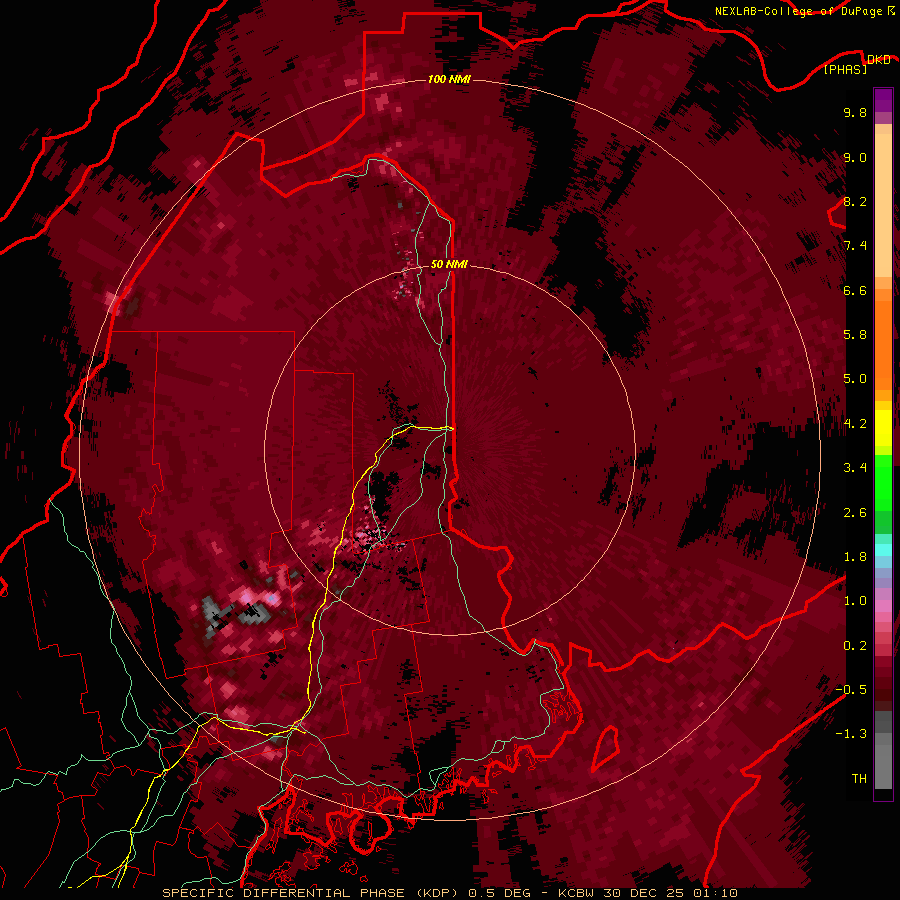The height and width of the screenshot is (900, 900).
Task: Click the 1.0 scale value
Action: pyautogui.click(x=855, y=601)
